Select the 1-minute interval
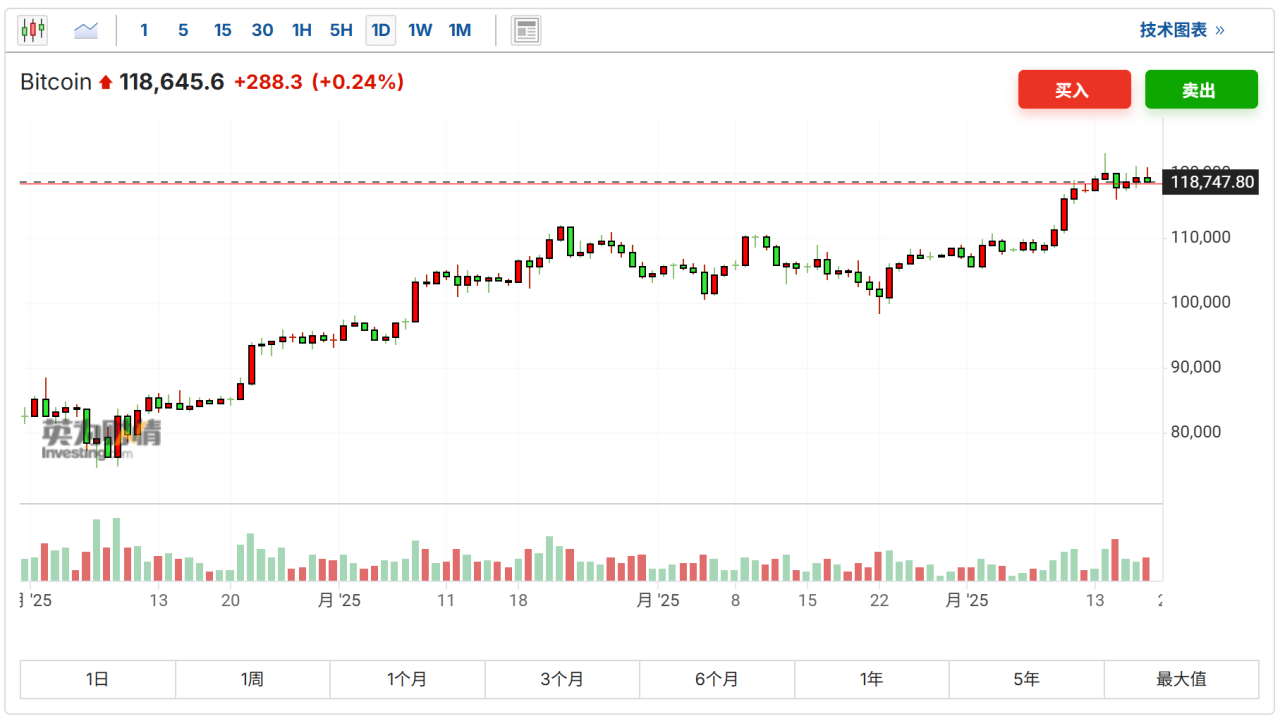 (144, 30)
